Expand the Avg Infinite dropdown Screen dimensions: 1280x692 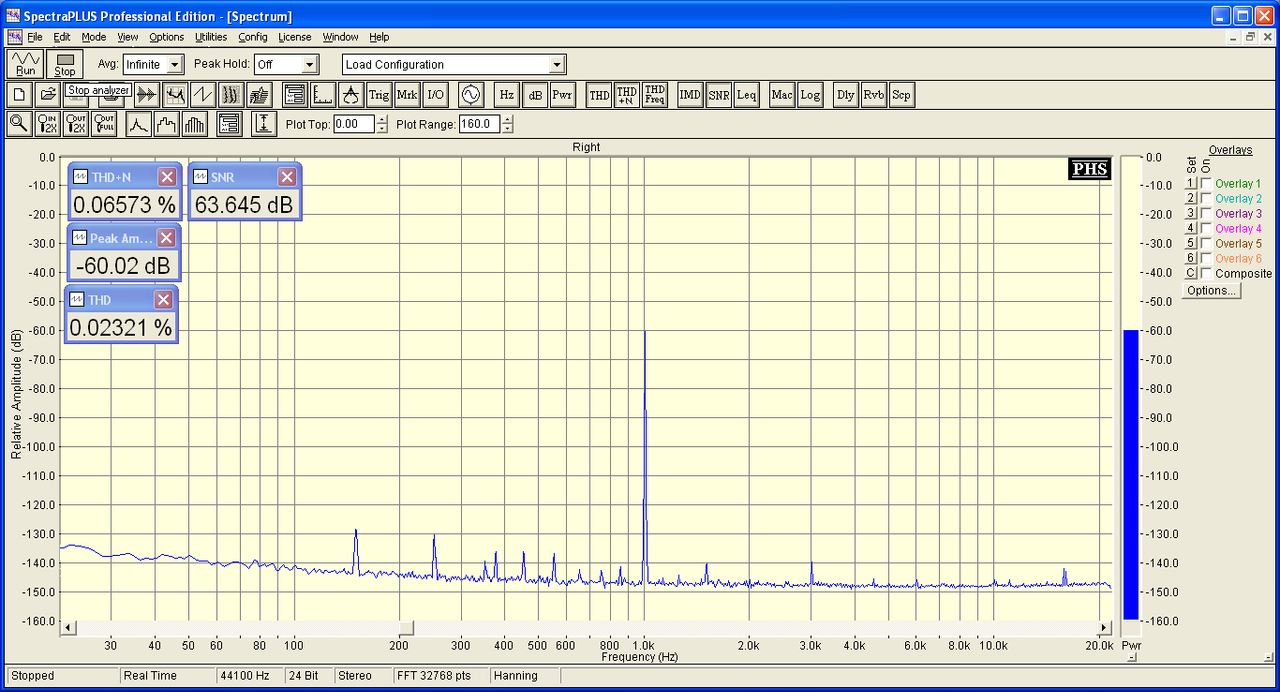(175, 64)
